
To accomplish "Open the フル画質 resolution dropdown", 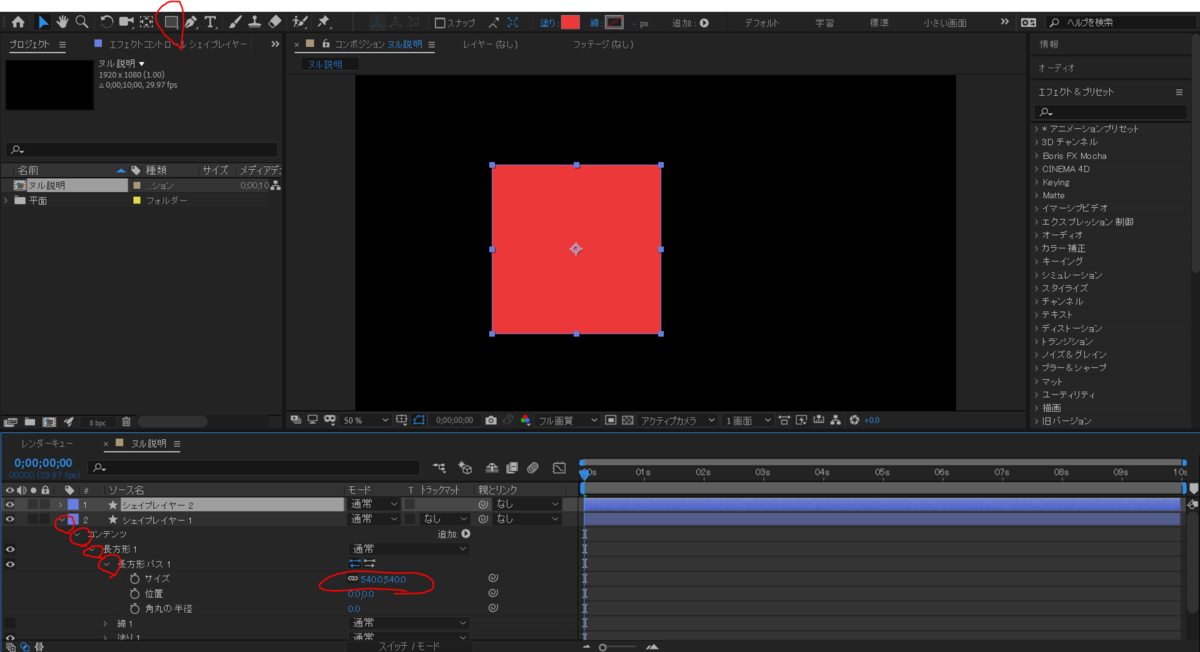I will [x=568, y=421].
